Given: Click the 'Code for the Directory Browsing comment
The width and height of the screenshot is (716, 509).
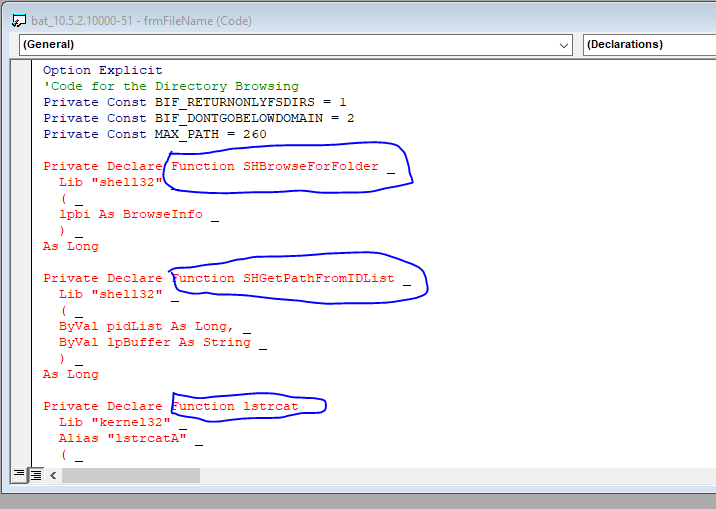Looking at the screenshot, I should pos(171,86).
